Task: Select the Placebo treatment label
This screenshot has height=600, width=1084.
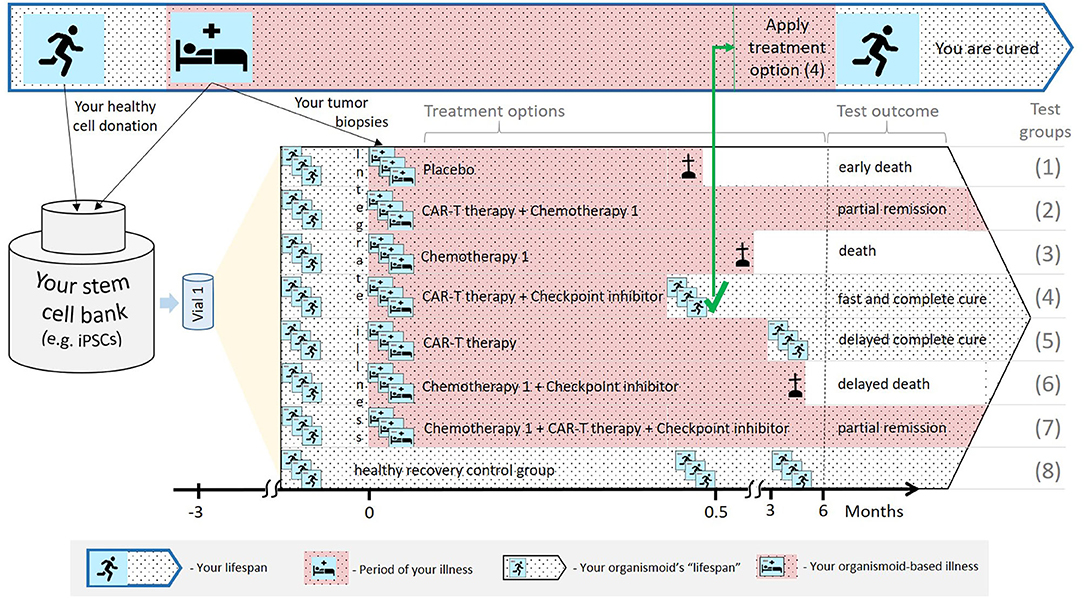Action: [449, 169]
